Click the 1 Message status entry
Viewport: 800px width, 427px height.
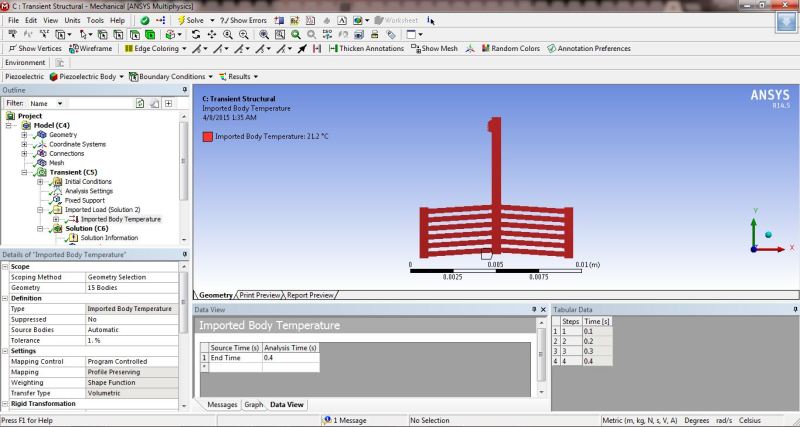(345, 420)
